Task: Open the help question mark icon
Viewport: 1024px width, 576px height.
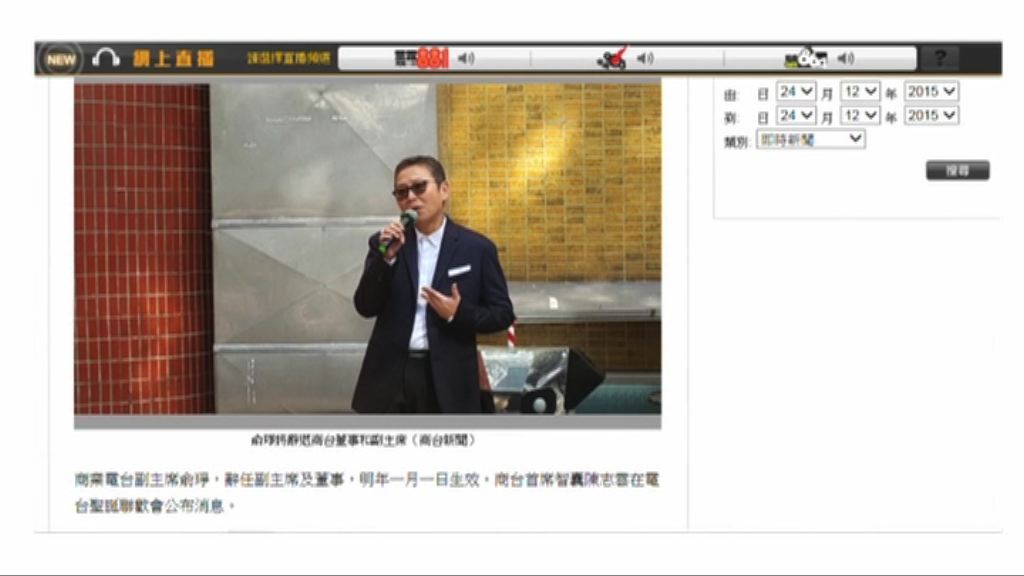Action: click(938, 58)
